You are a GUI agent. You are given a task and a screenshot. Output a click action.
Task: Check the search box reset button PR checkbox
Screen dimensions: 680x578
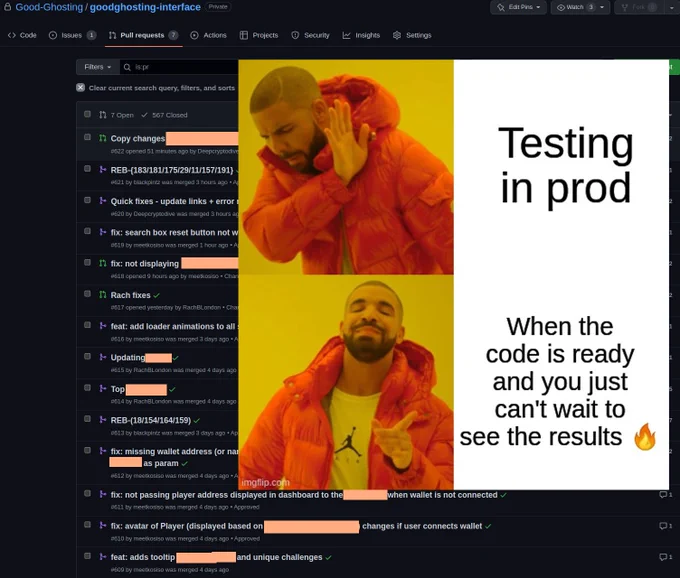(x=88, y=231)
